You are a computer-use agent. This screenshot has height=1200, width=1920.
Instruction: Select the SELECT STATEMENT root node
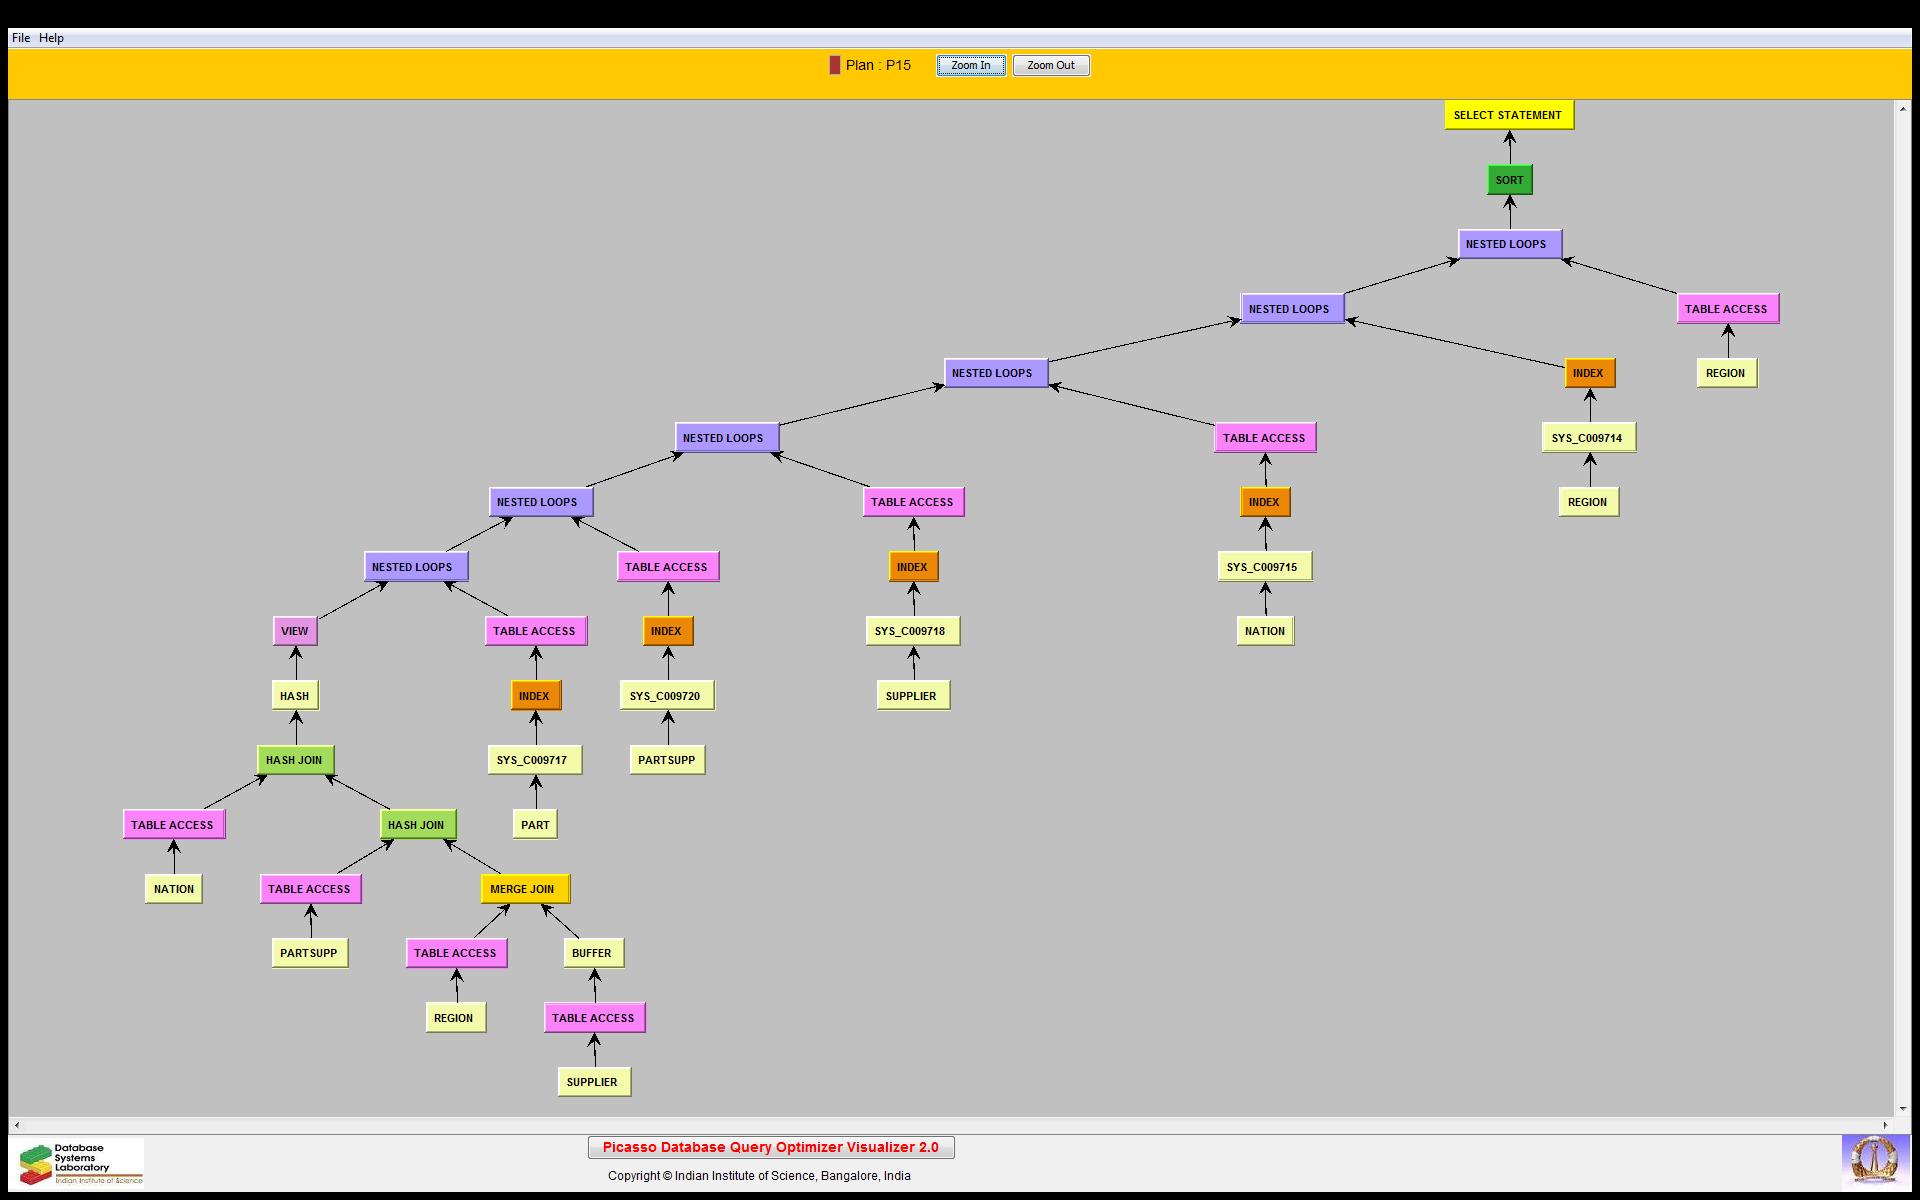(x=1508, y=115)
